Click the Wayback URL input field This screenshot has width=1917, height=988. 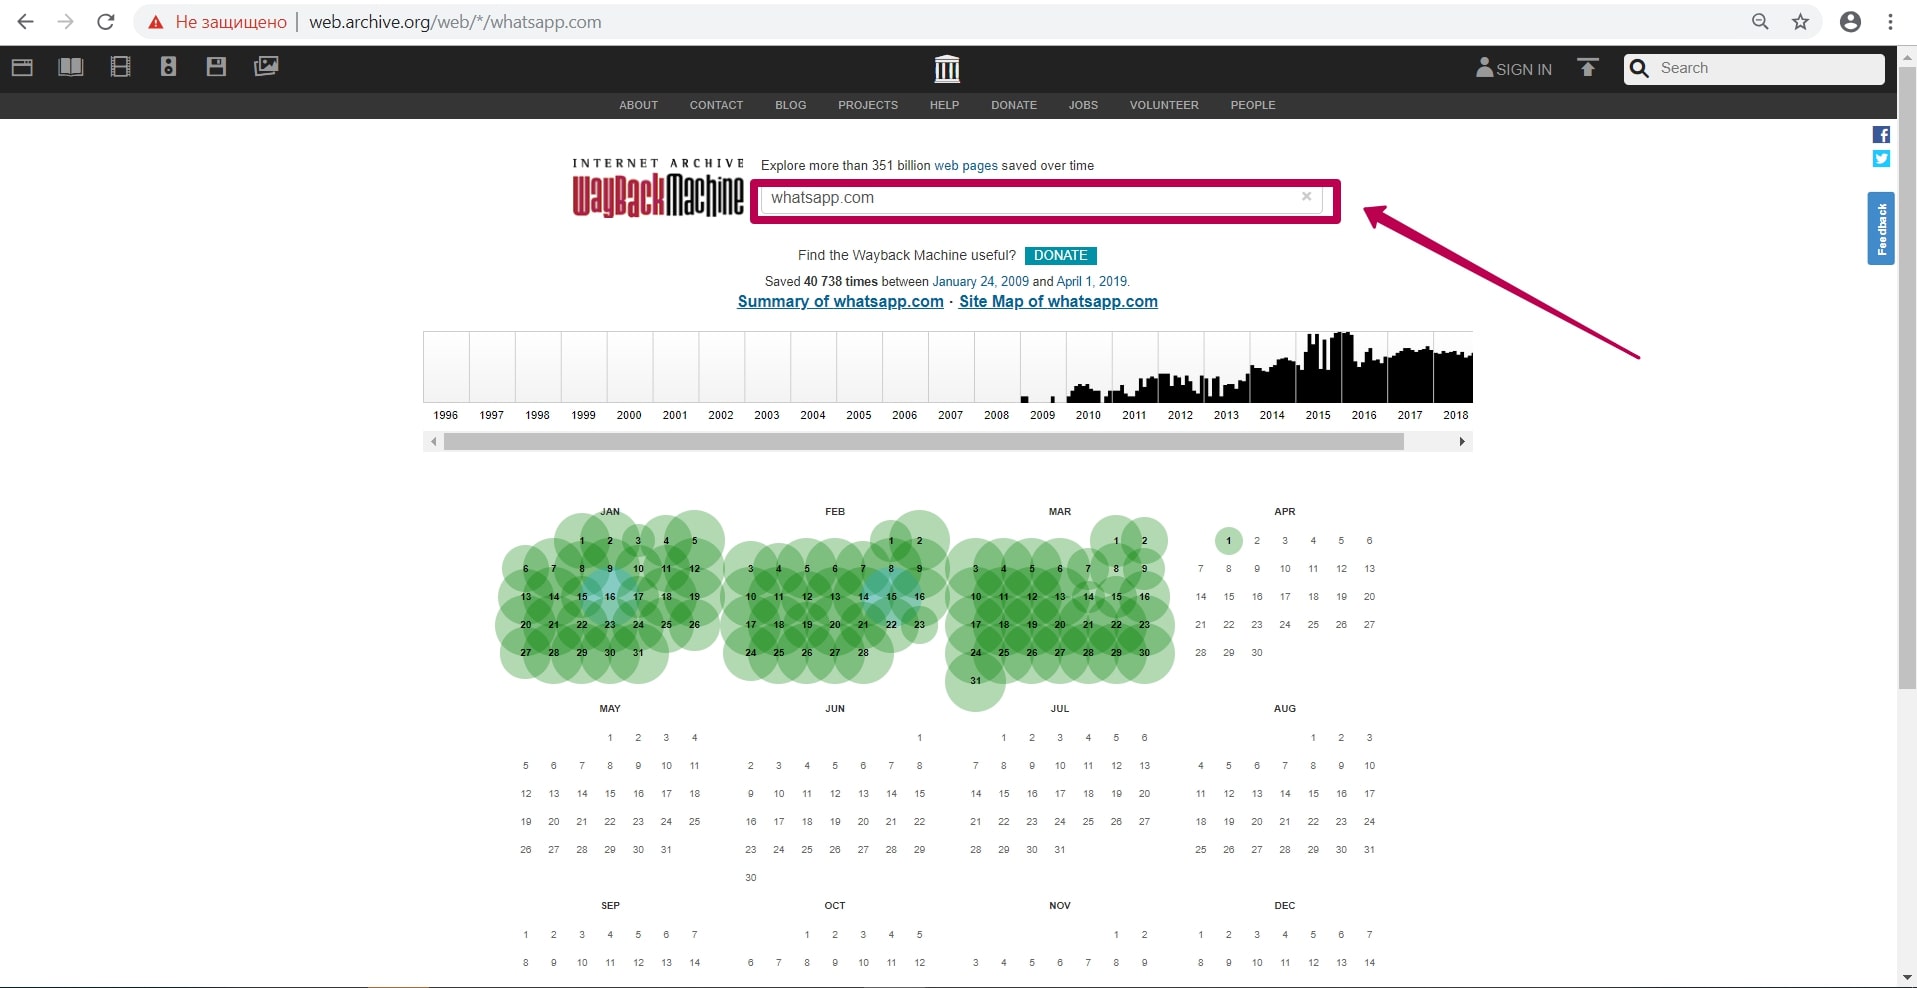tap(1040, 198)
